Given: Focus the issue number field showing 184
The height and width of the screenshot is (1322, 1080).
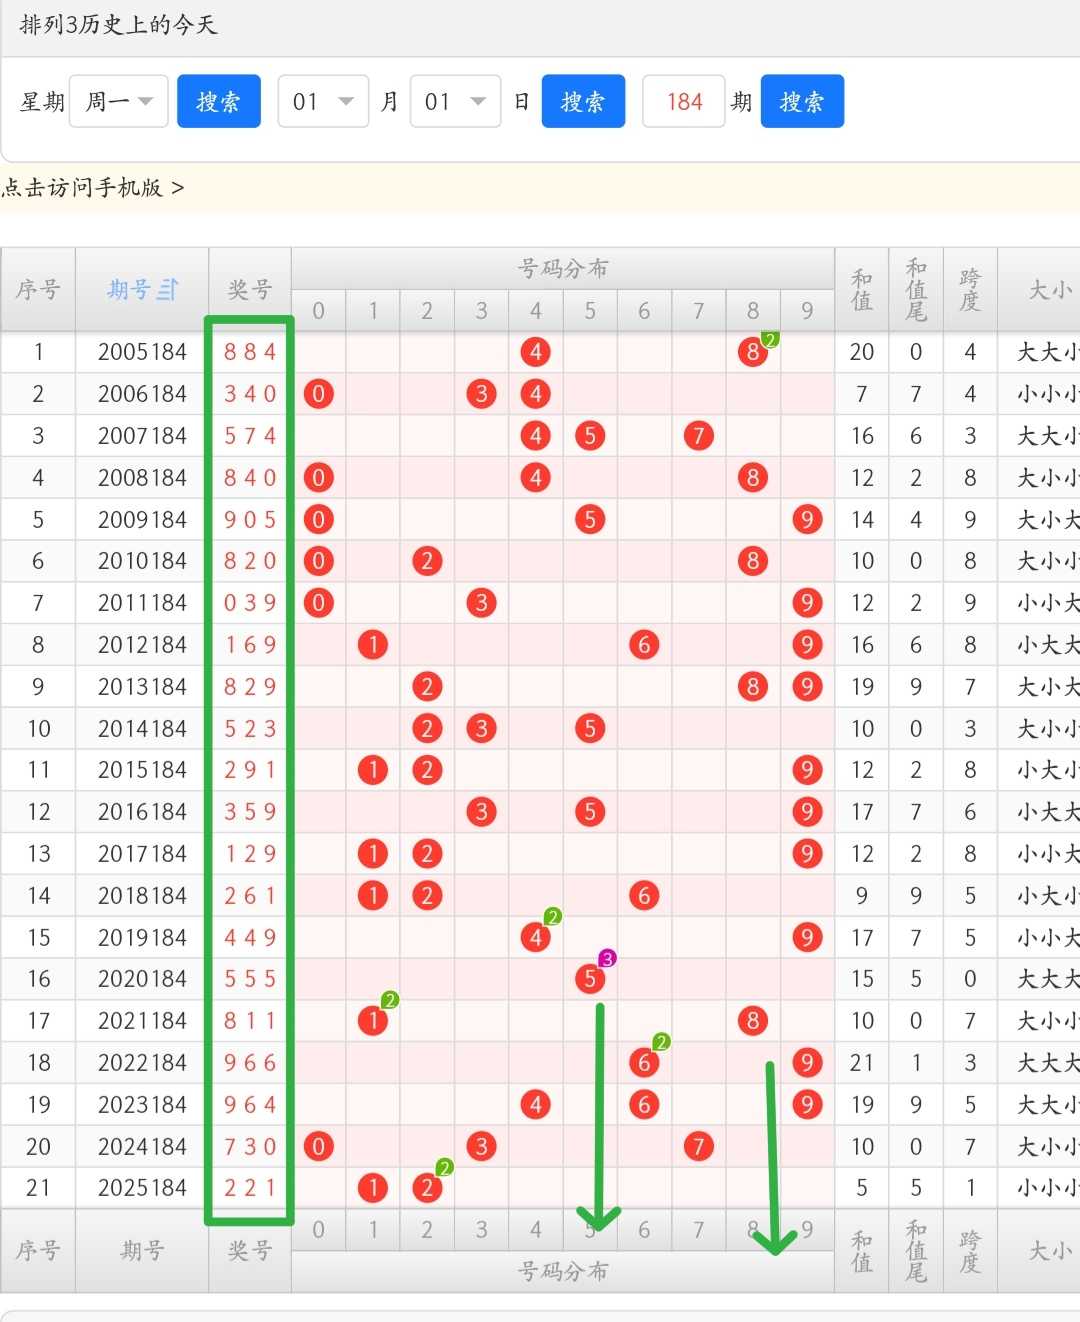Looking at the screenshot, I should 684,101.
